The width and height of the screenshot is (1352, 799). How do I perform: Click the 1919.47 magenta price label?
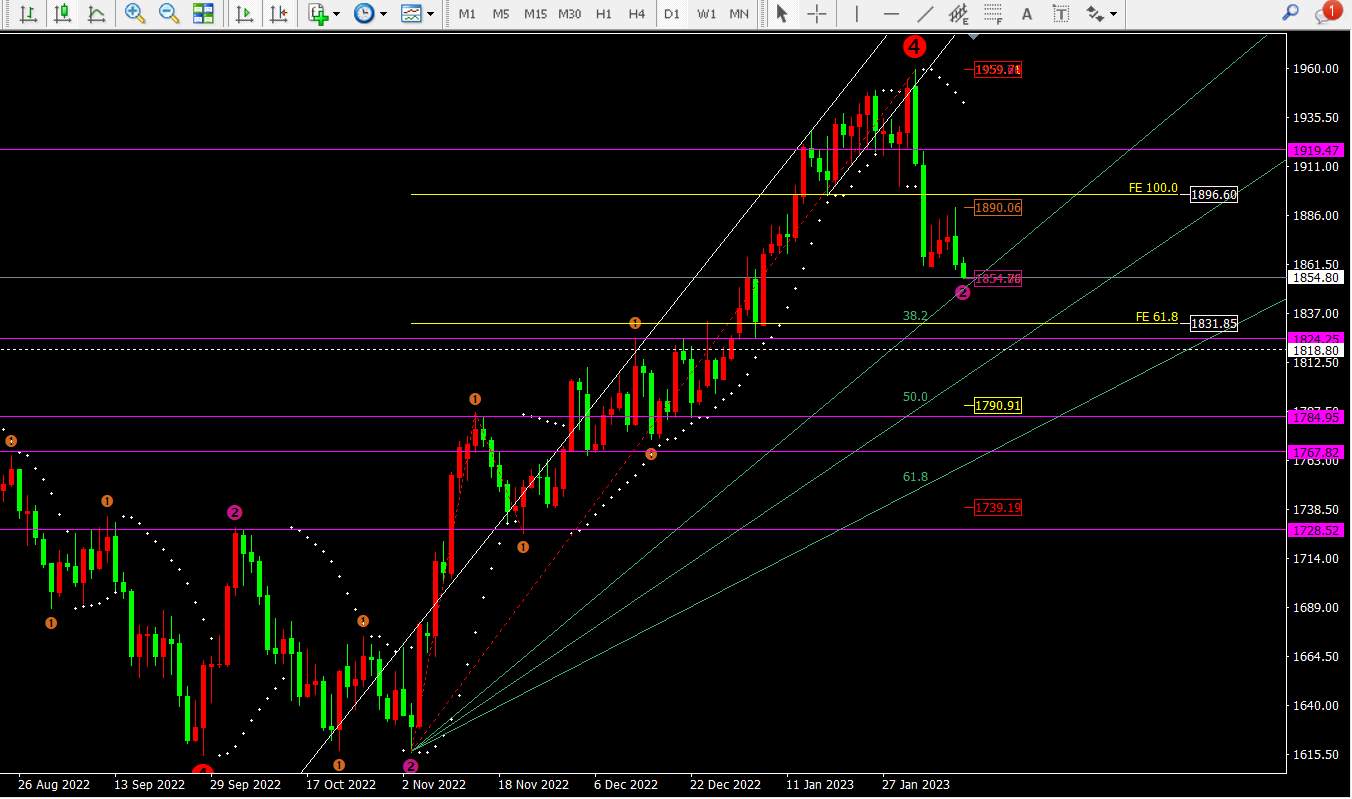click(x=1315, y=150)
